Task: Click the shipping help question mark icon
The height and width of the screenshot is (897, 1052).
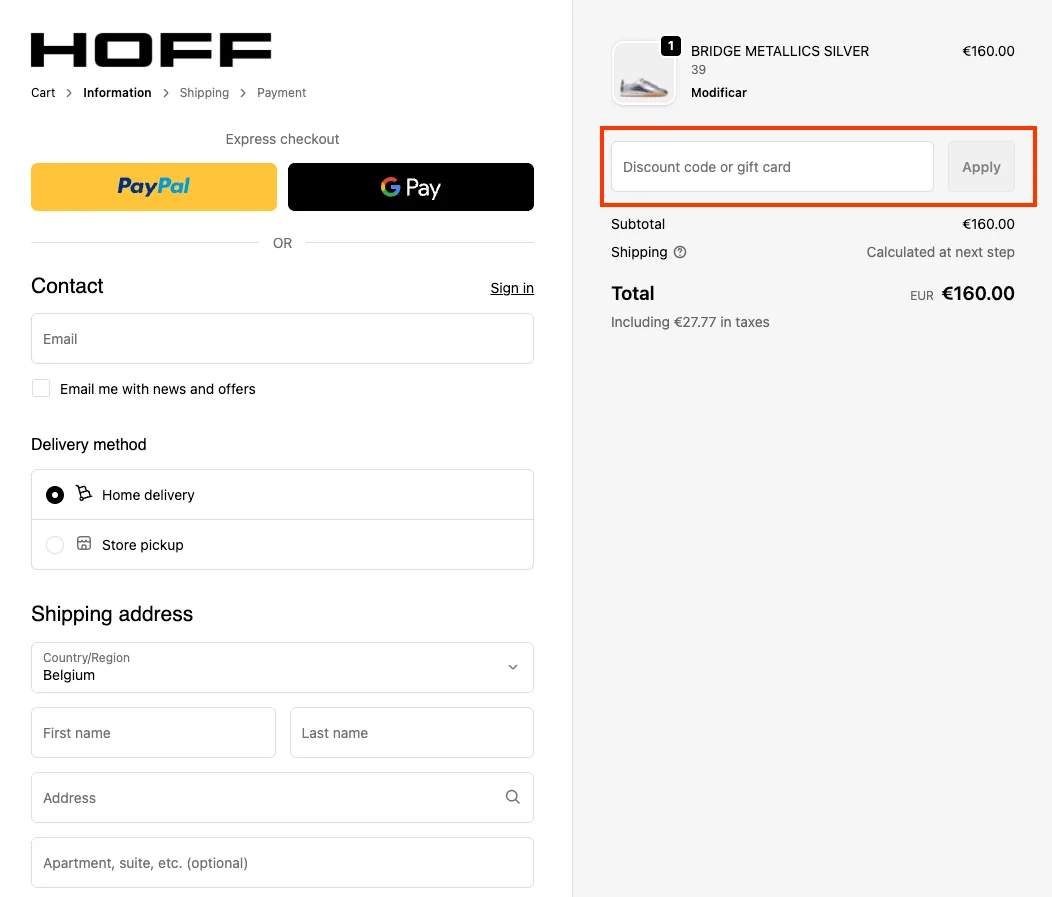Action: (680, 252)
